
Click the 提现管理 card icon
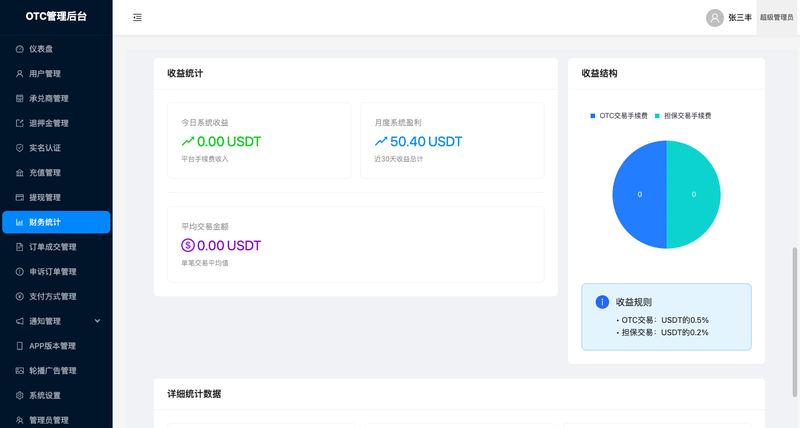19,197
